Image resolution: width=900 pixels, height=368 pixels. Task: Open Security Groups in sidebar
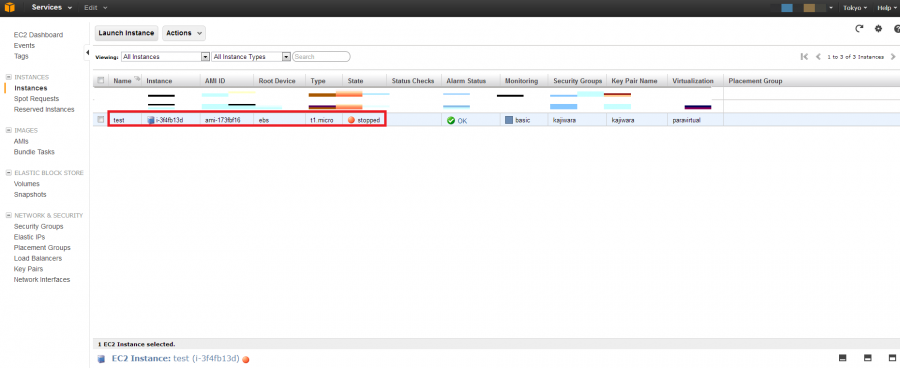(38, 226)
